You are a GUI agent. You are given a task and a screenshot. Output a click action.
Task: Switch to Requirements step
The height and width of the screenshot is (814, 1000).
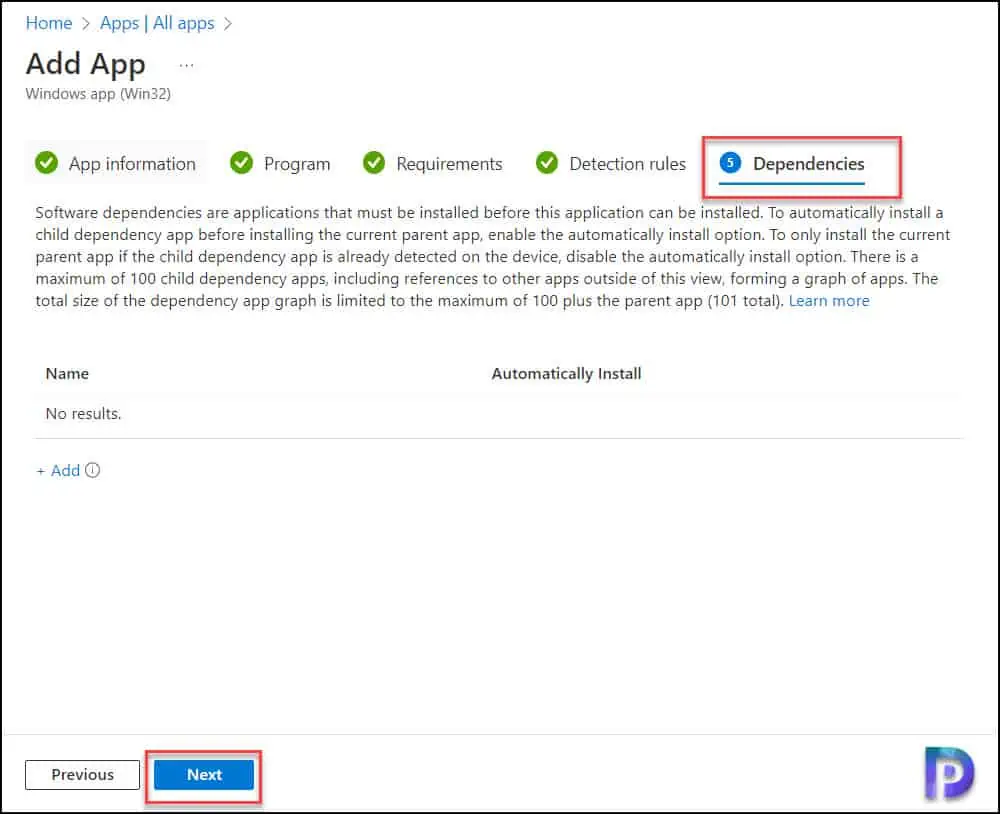point(433,163)
